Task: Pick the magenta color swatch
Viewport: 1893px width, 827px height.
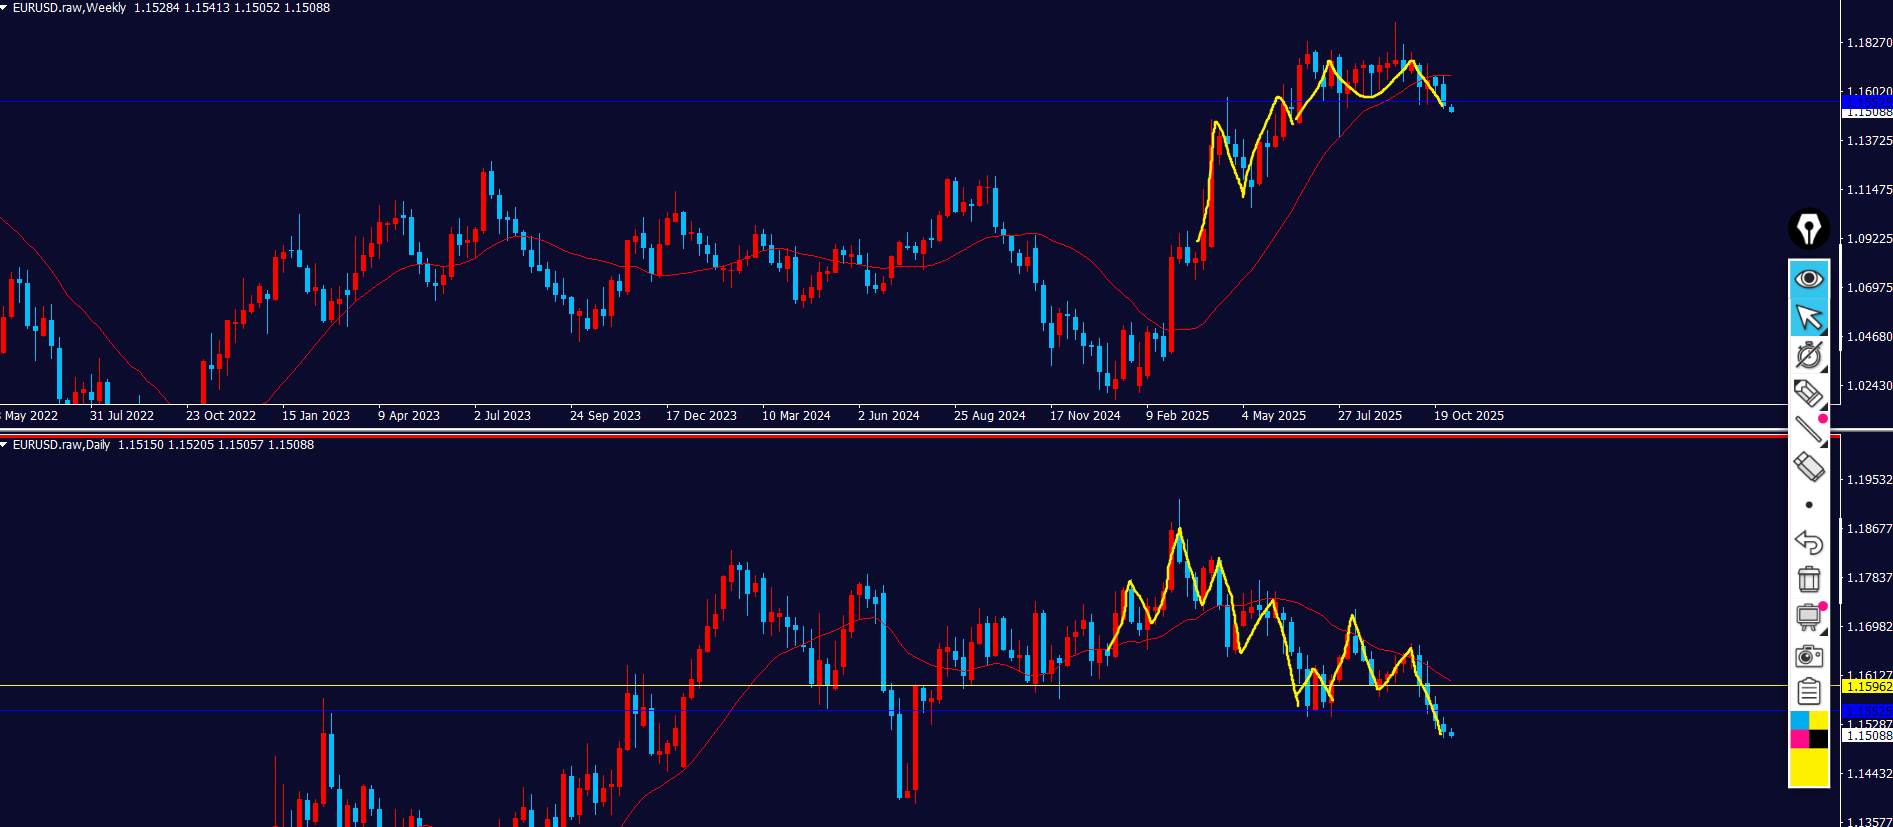Action: (x=1799, y=739)
